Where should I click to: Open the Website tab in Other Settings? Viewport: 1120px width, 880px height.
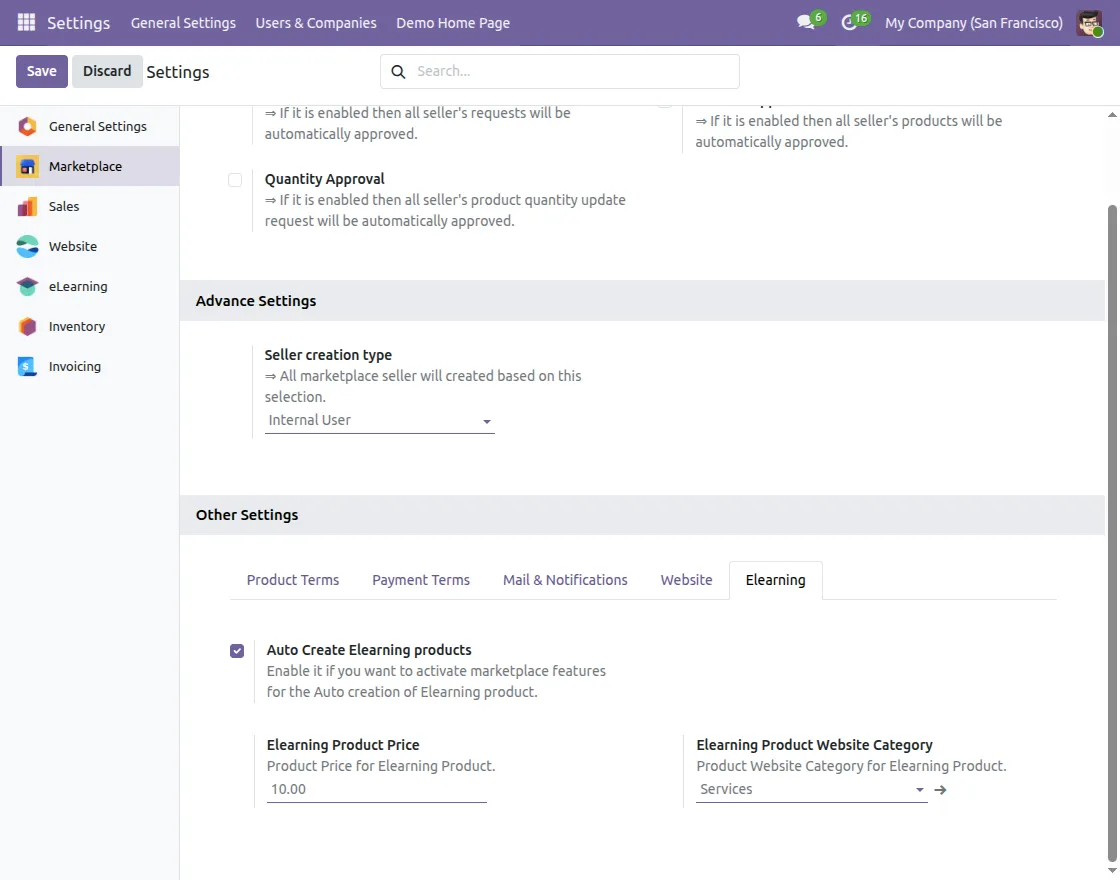(x=686, y=580)
